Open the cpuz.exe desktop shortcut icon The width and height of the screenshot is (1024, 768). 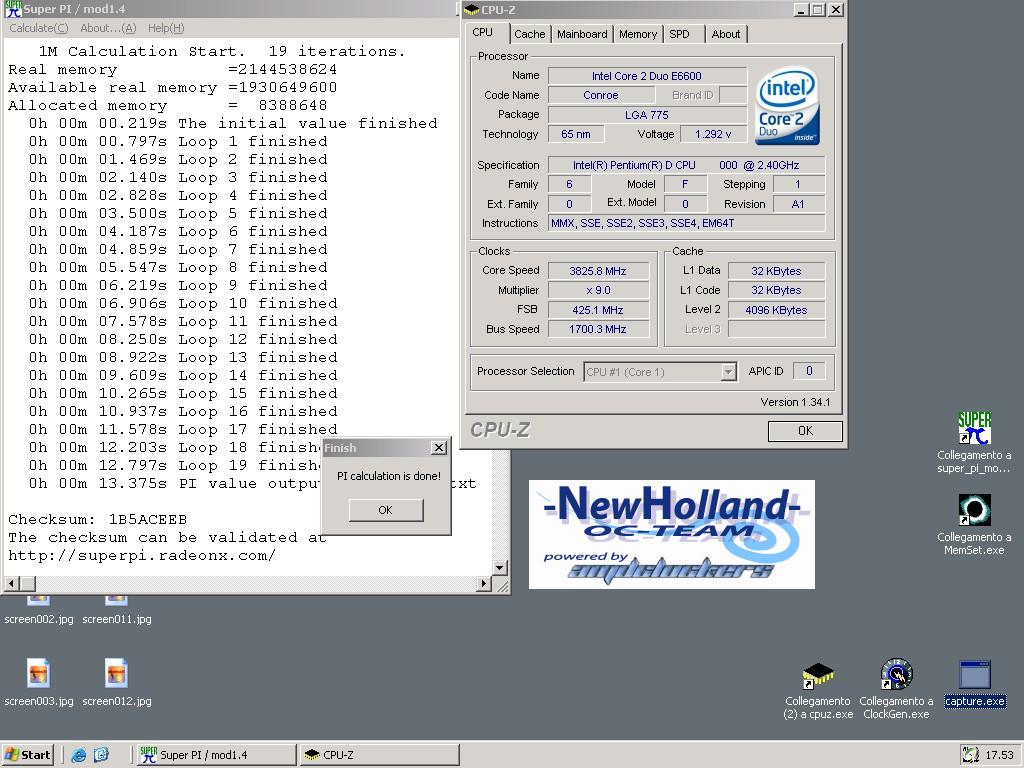click(818, 675)
